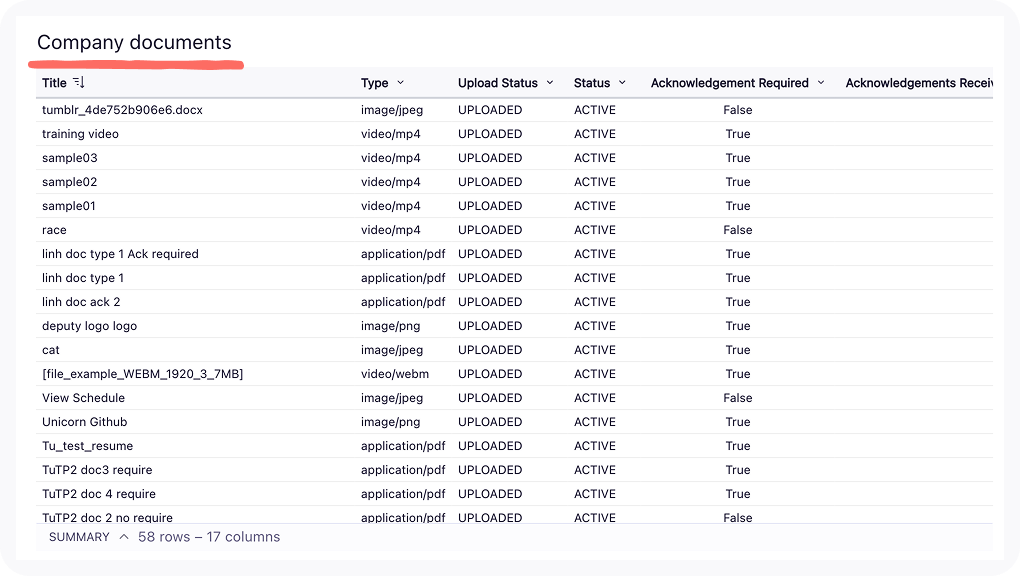1020x576 pixels.
Task: Click the Acknowledgements Received column header
Action: (918, 83)
